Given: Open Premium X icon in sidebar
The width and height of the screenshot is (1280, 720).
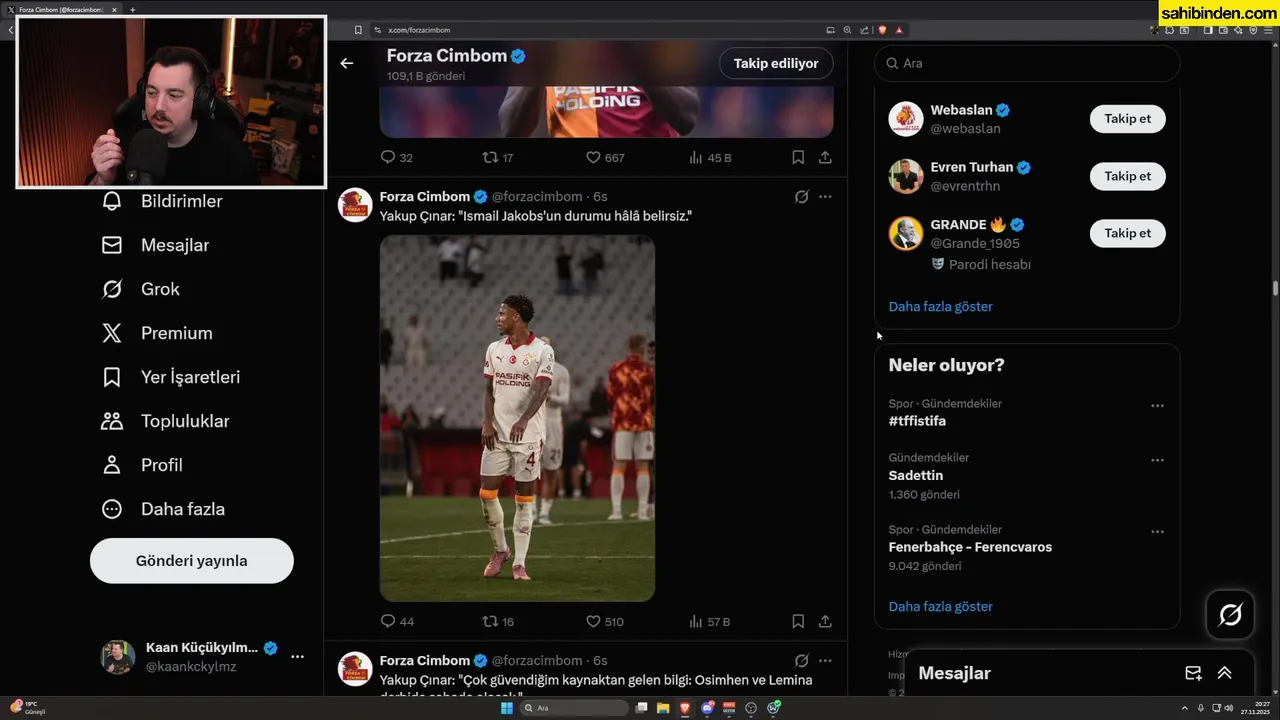Looking at the screenshot, I should [112, 333].
